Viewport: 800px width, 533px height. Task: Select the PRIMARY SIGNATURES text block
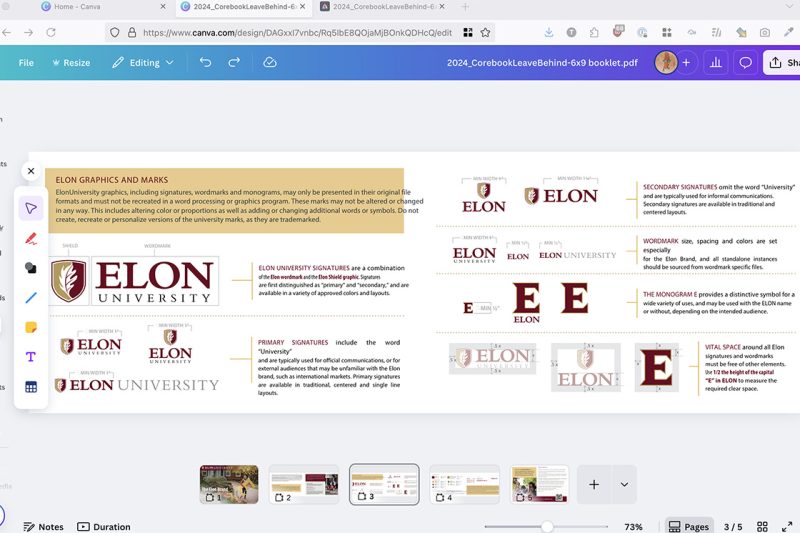329,367
